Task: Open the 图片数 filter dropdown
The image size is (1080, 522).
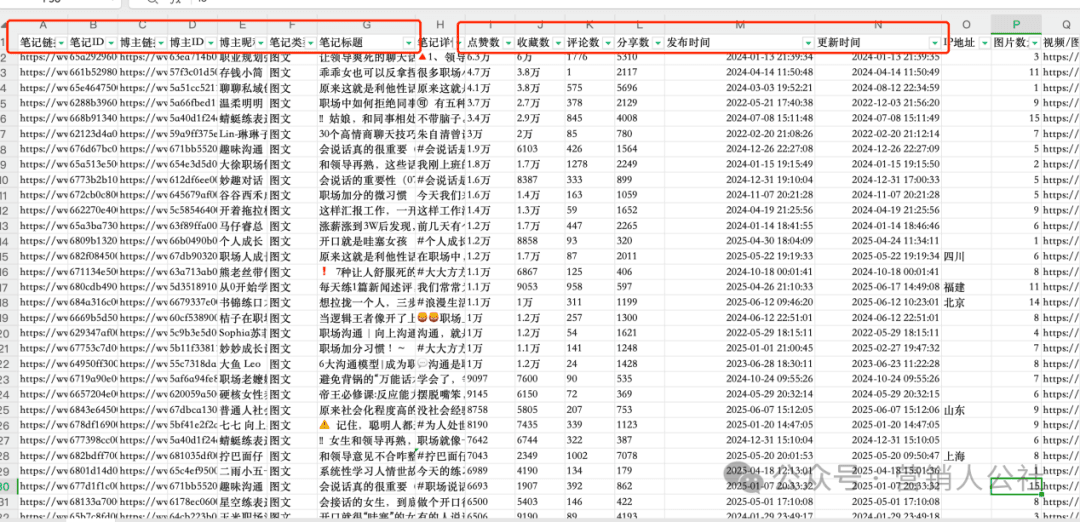Action: tap(1033, 43)
